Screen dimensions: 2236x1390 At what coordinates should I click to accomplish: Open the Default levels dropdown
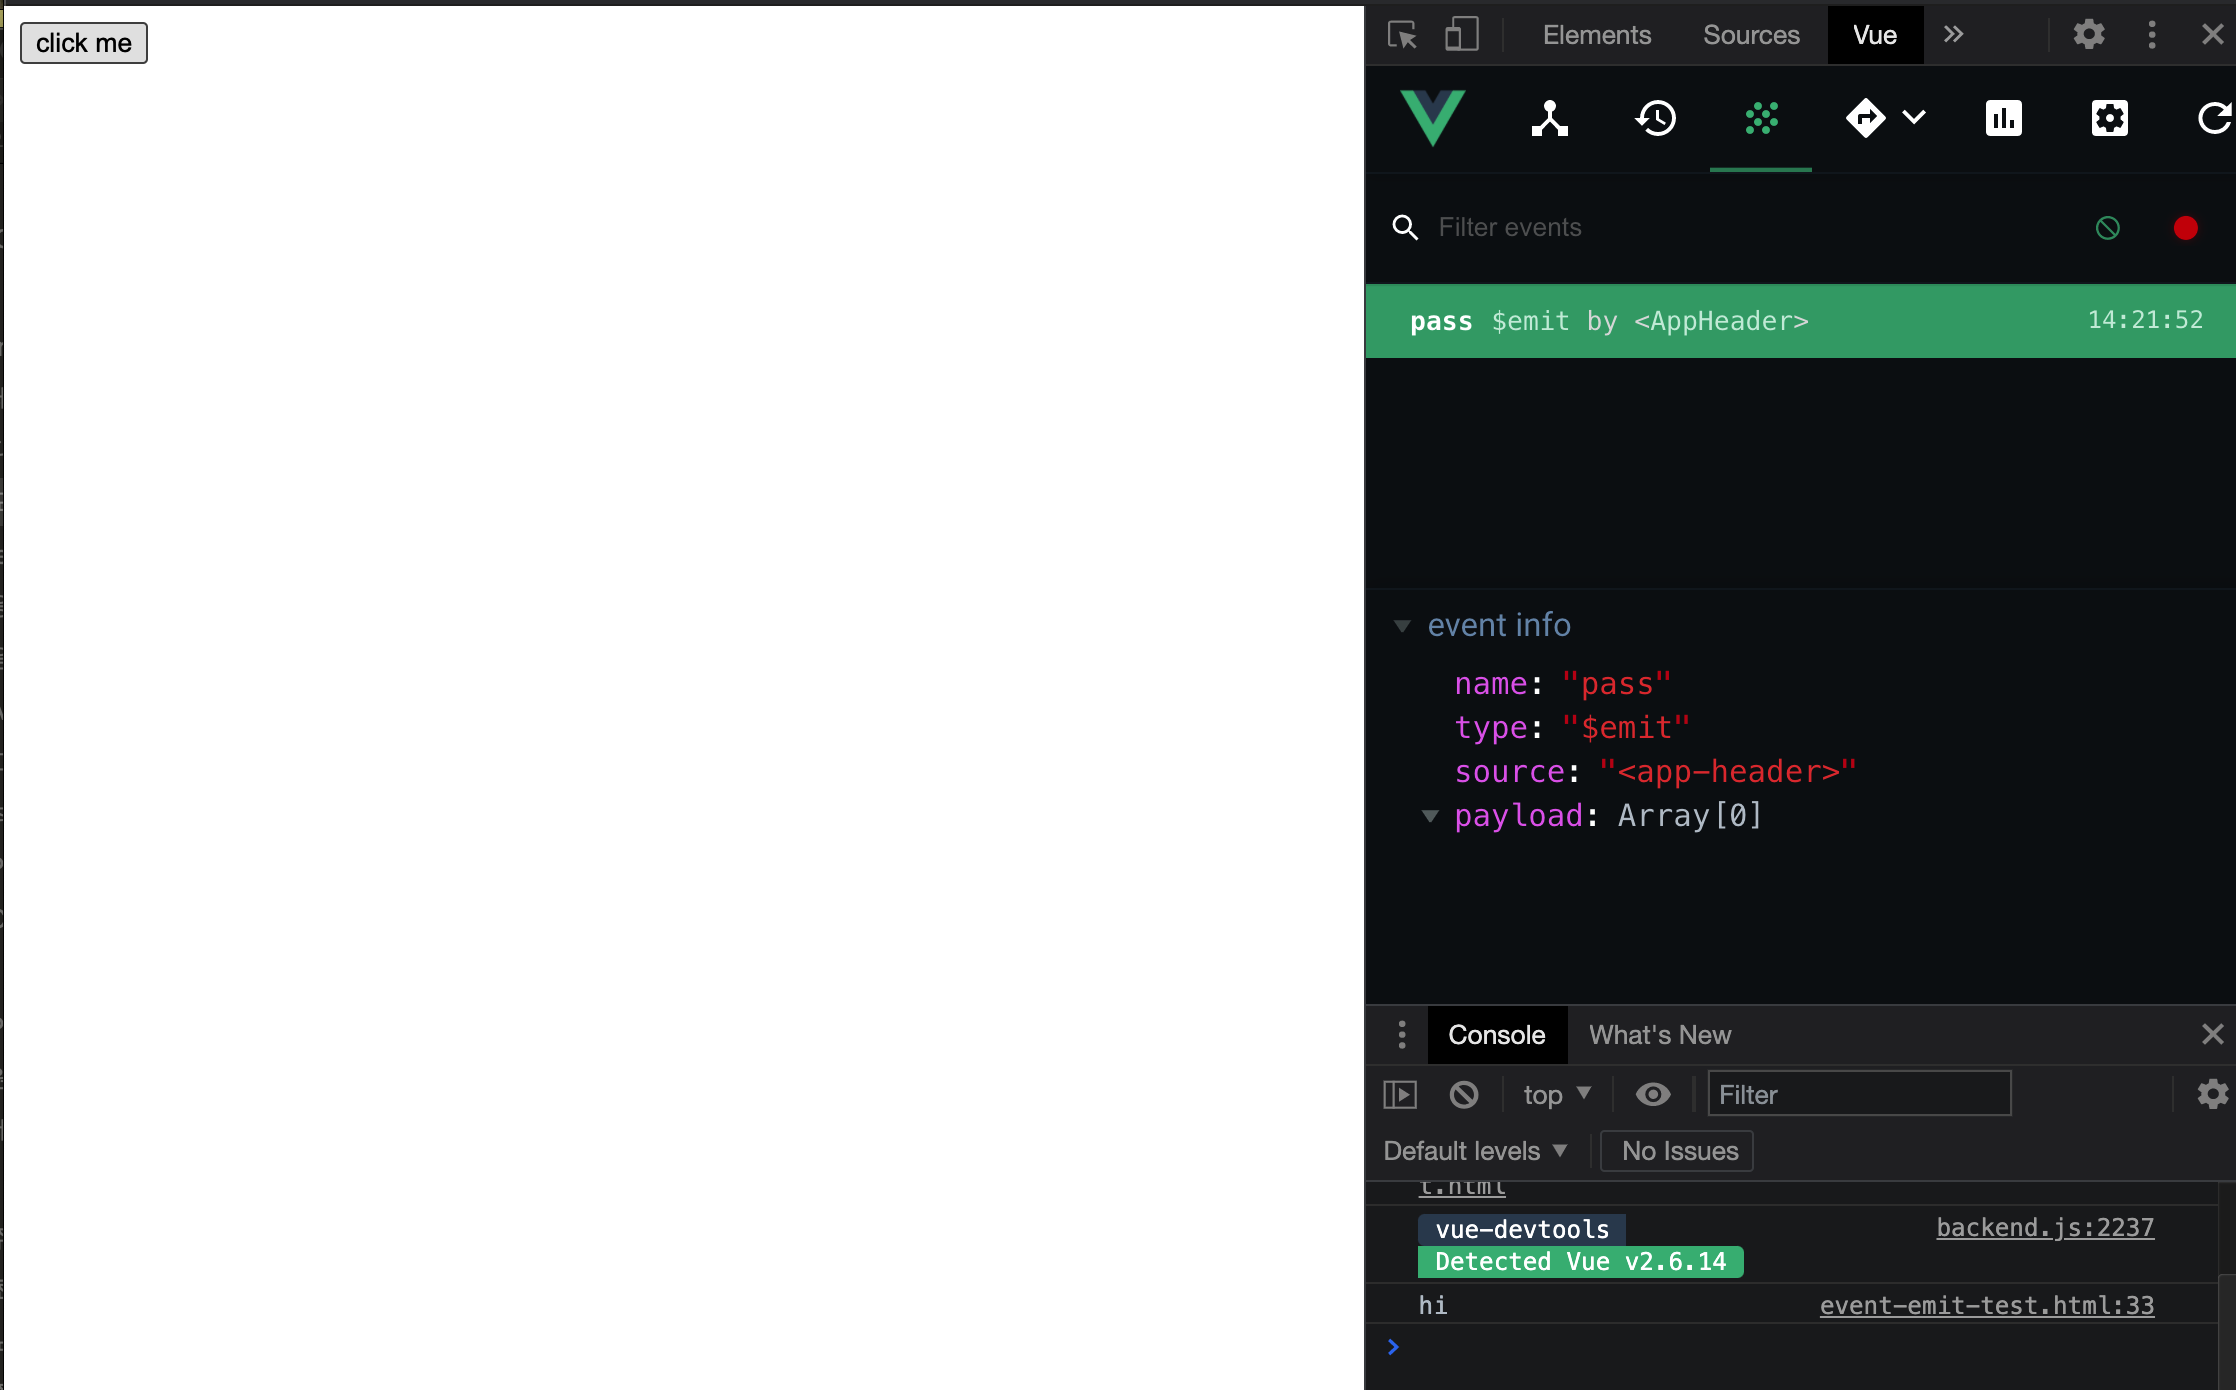point(1474,1151)
